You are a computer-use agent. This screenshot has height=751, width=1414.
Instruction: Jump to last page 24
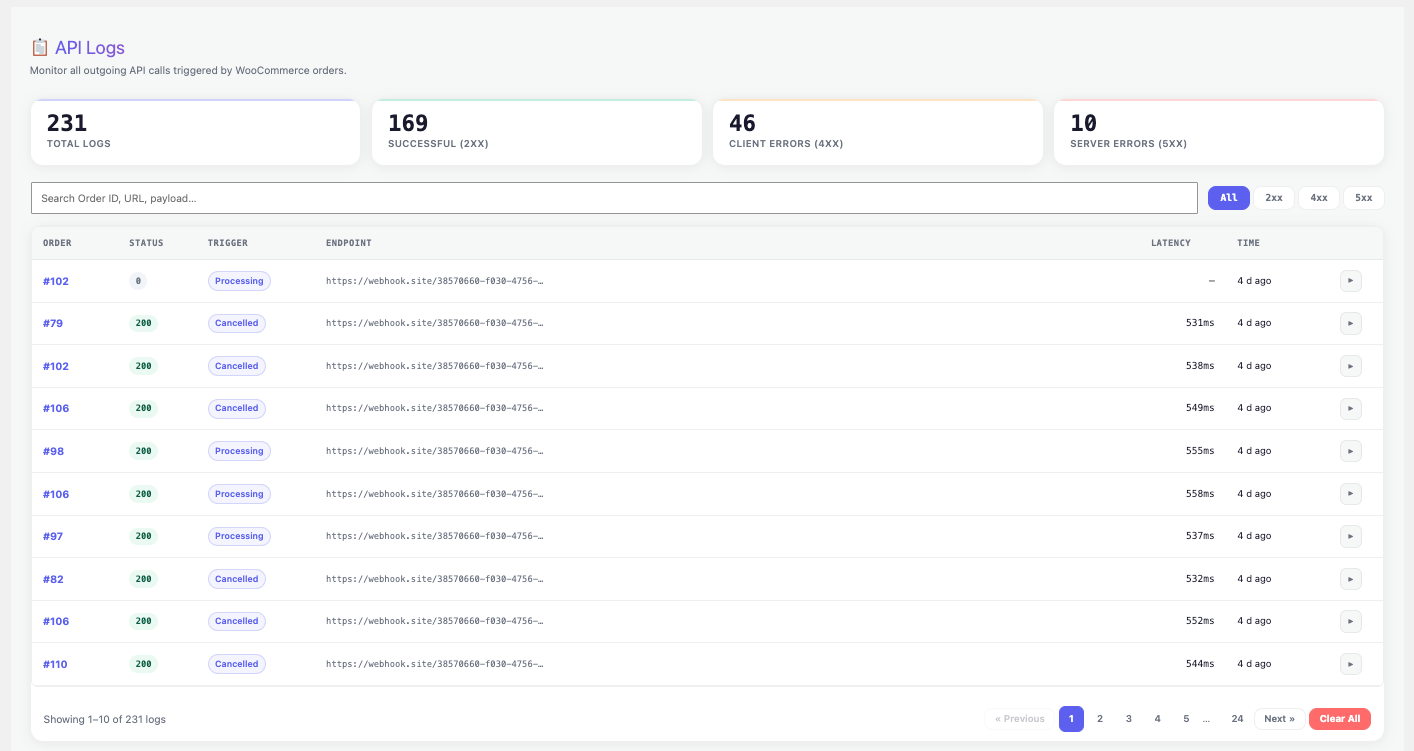click(1237, 719)
